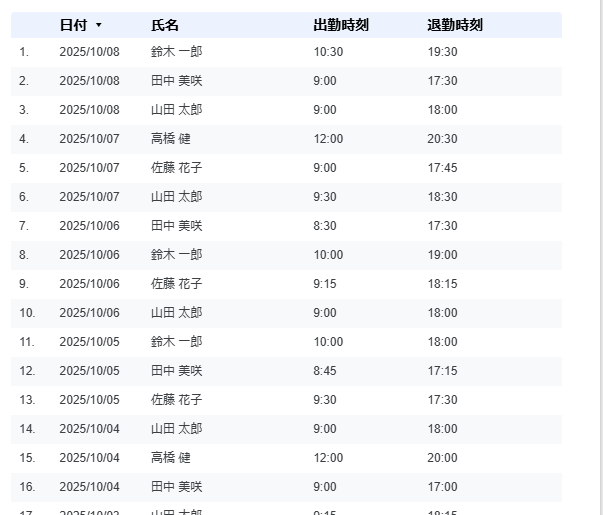
Task: Click the 2025/10/08 date in row 3
Action: 89,110
